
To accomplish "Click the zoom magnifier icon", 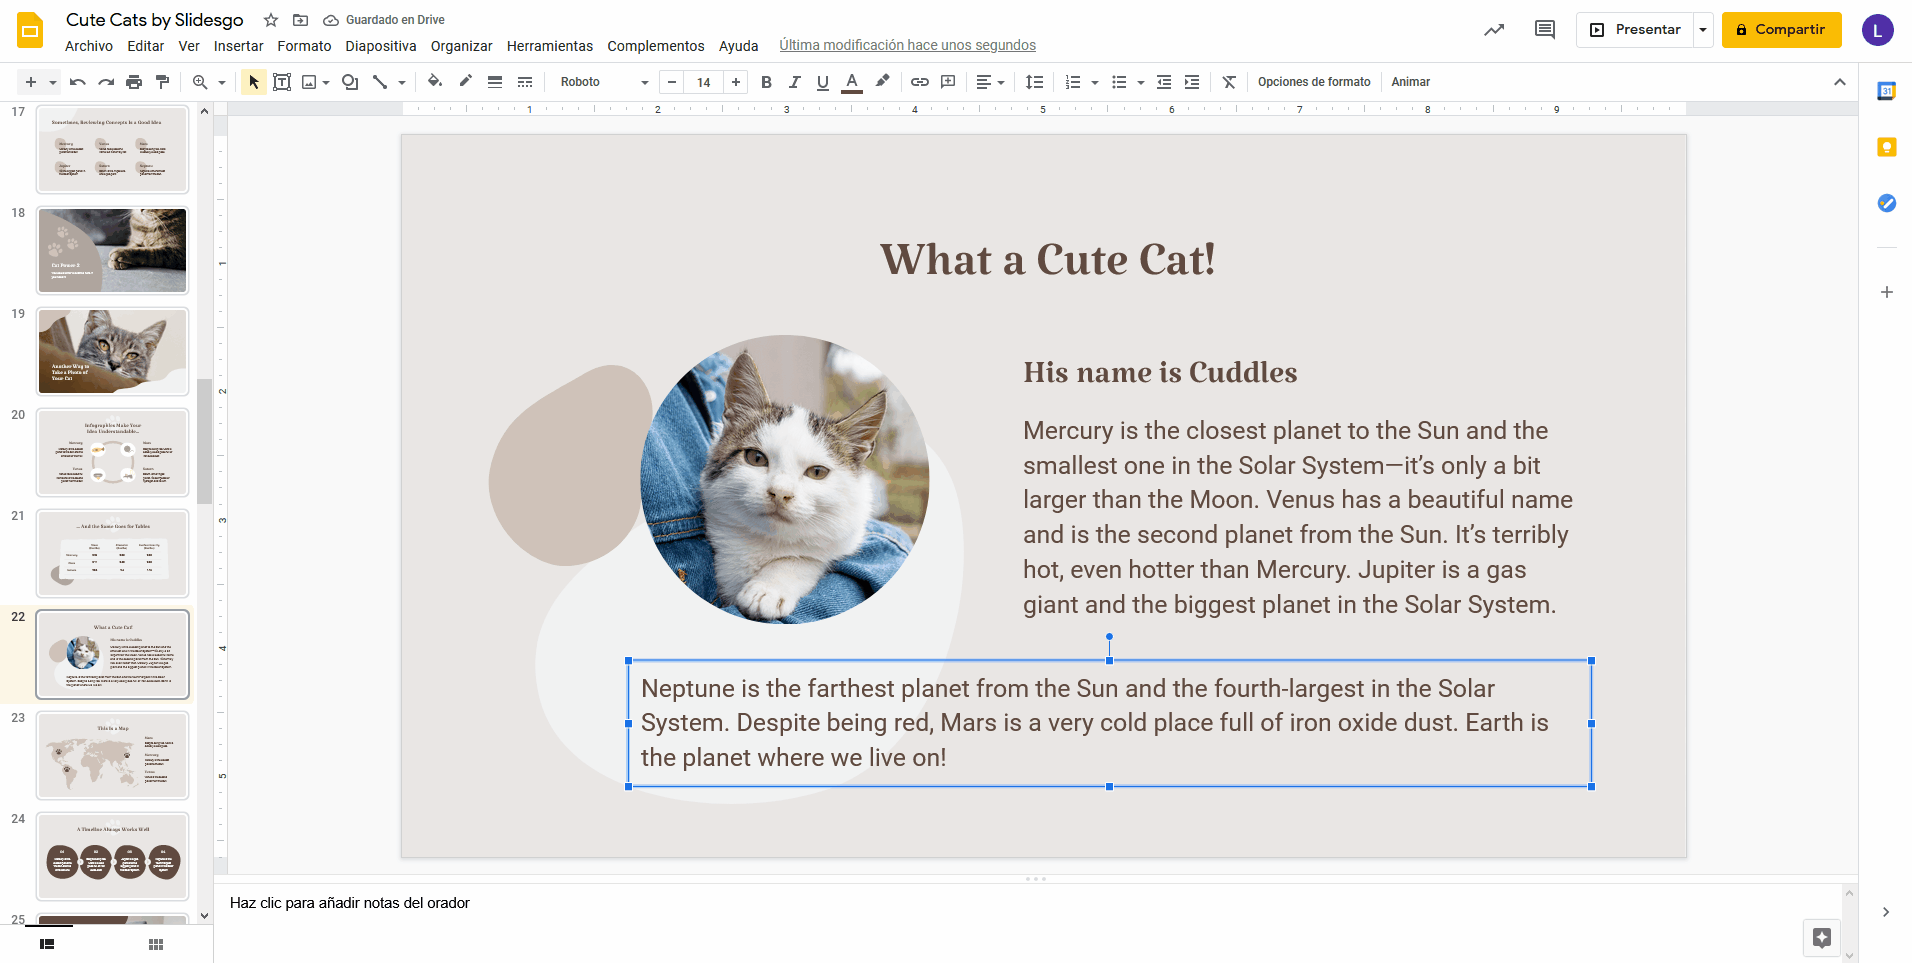I will (200, 82).
